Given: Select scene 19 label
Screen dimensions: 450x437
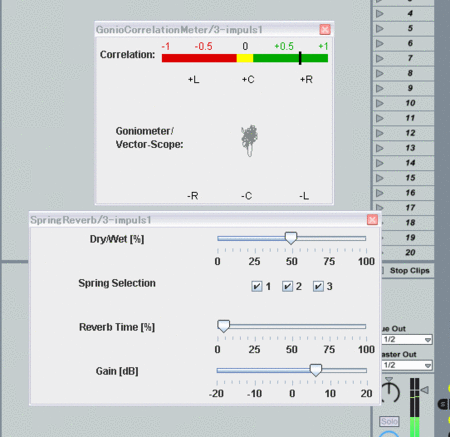Looking at the screenshot, I should (410, 238).
